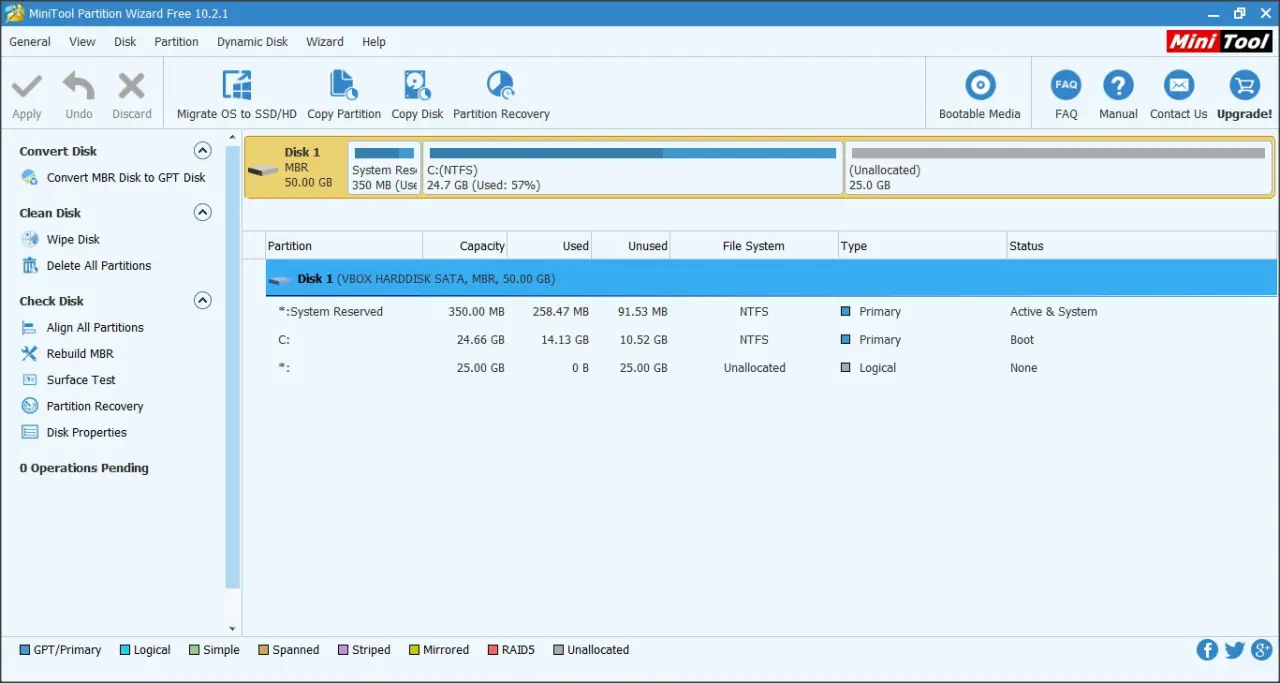Collapse the Clean Disk section
This screenshot has width=1280, height=683.
[x=202, y=212]
